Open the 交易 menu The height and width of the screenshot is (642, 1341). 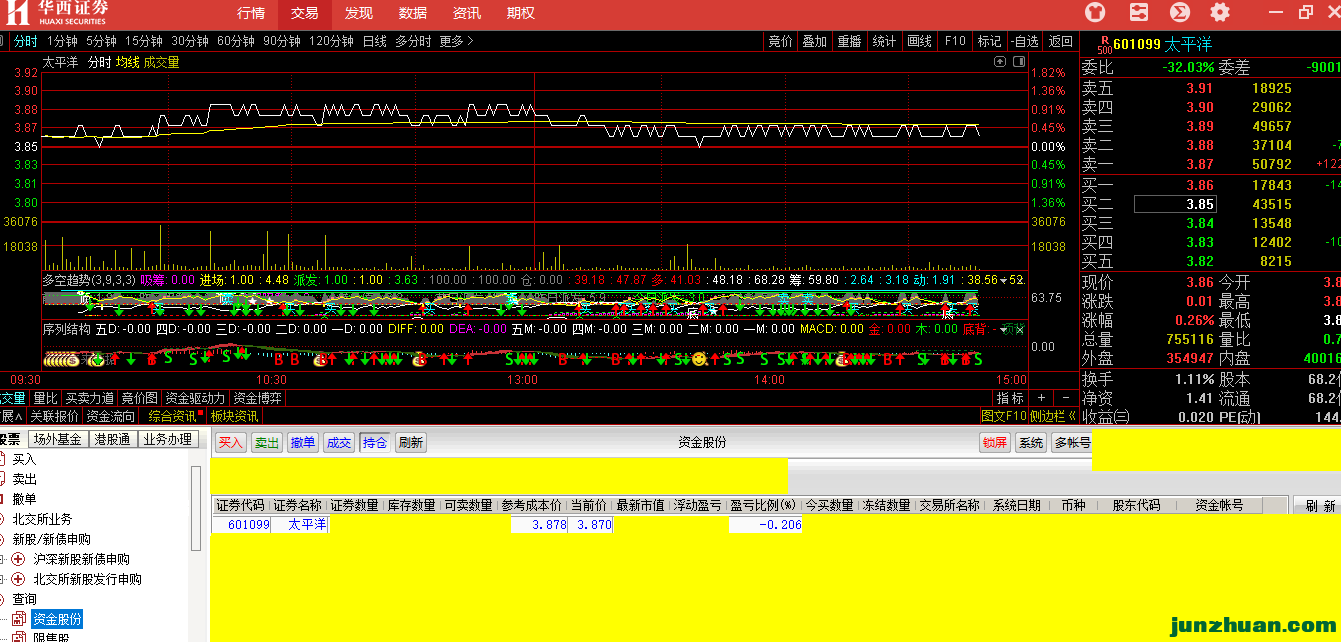[305, 13]
